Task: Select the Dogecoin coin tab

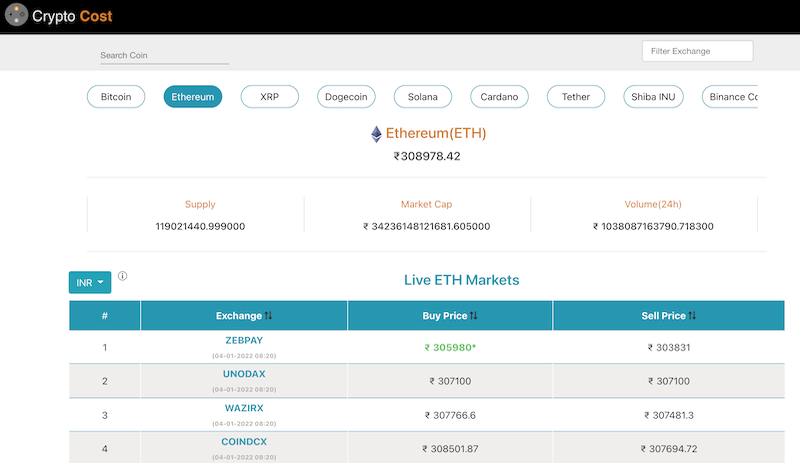Action: (346, 96)
